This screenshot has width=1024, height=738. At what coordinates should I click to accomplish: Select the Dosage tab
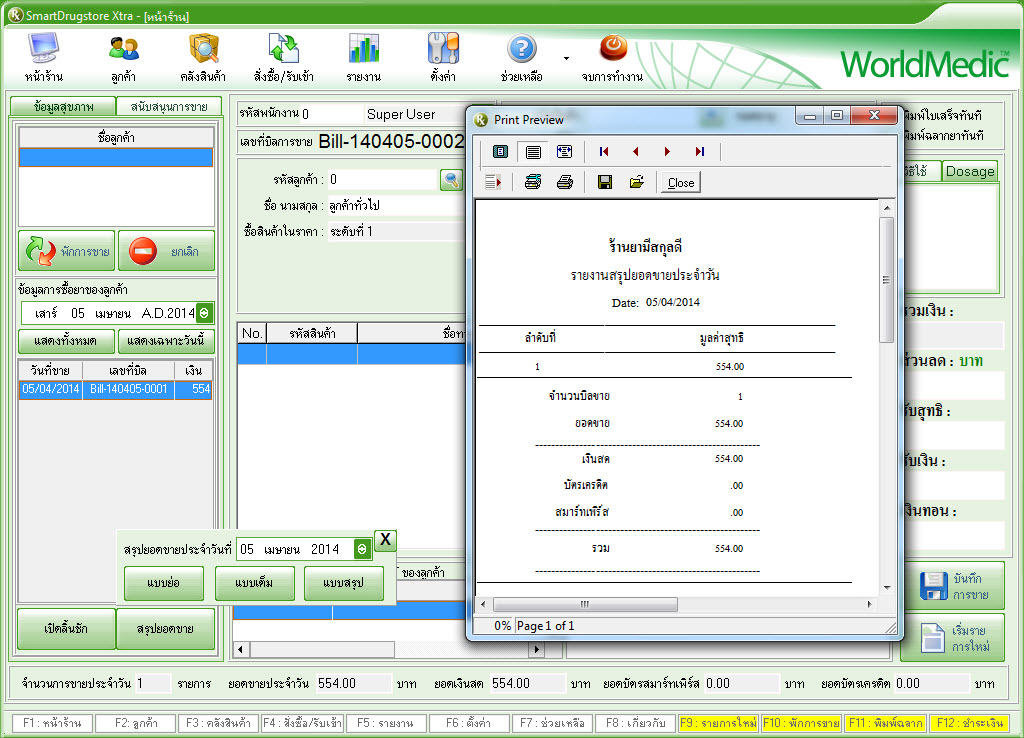[969, 171]
